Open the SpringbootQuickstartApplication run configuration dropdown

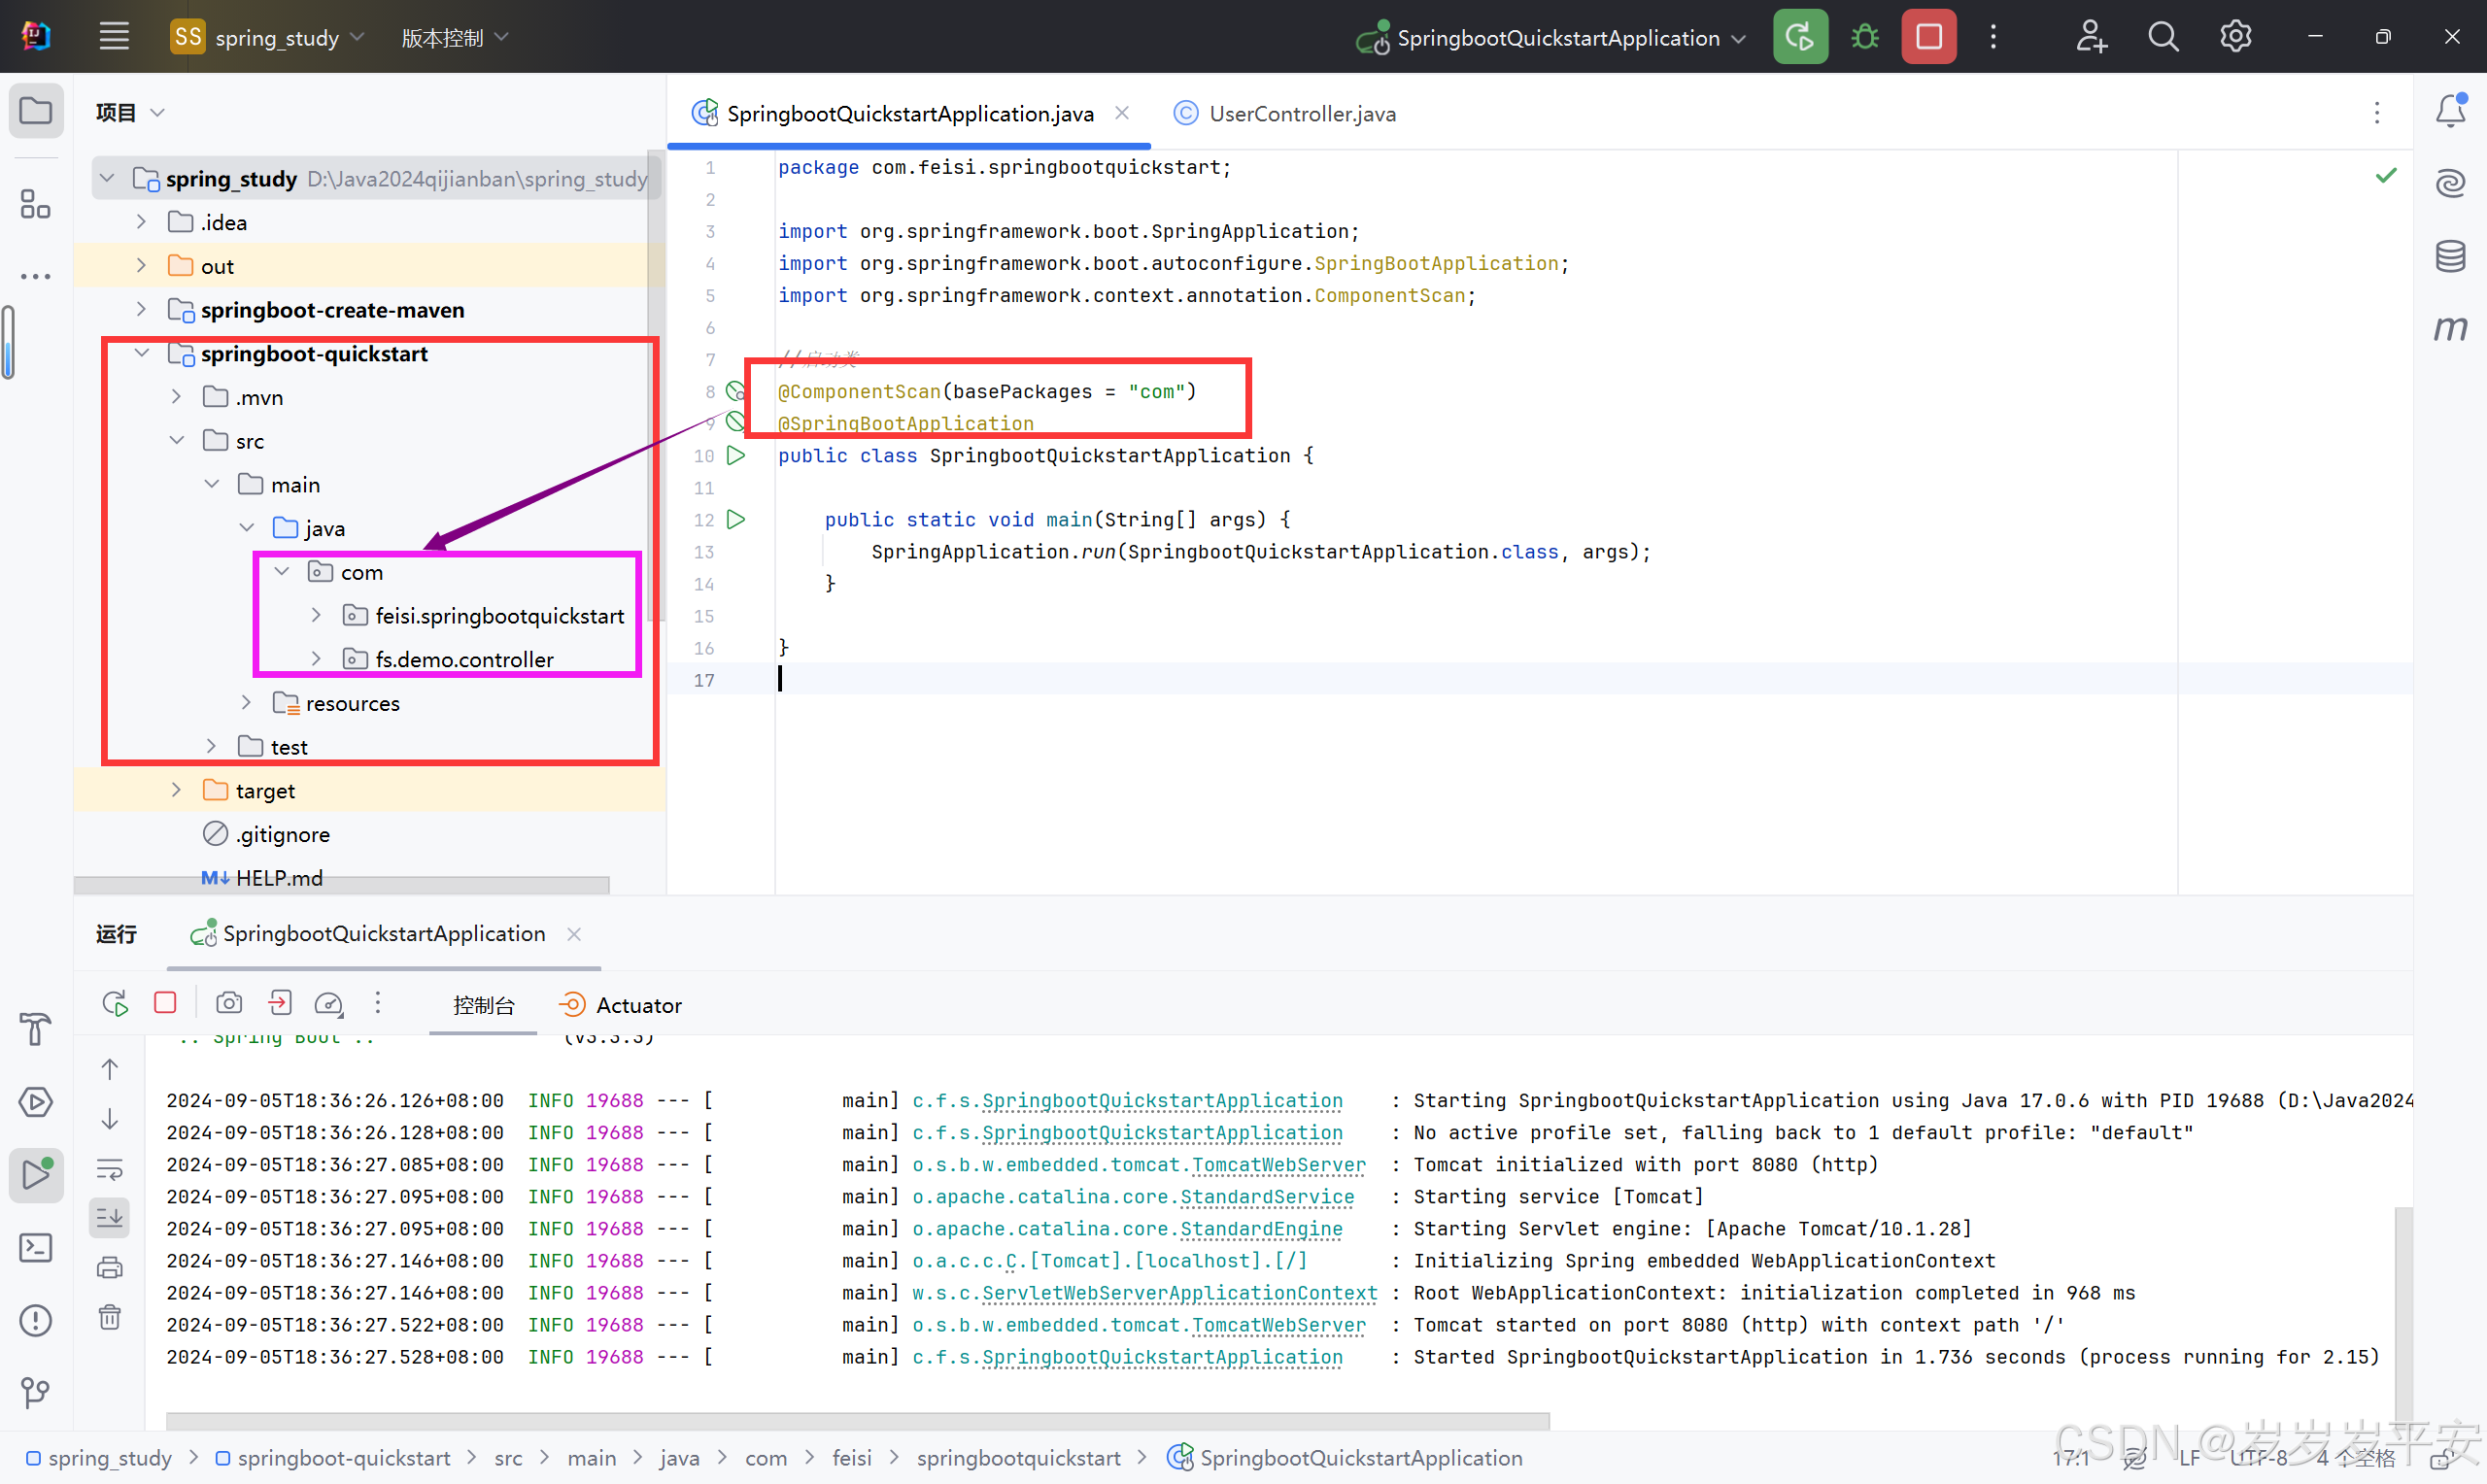[1551, 37]
